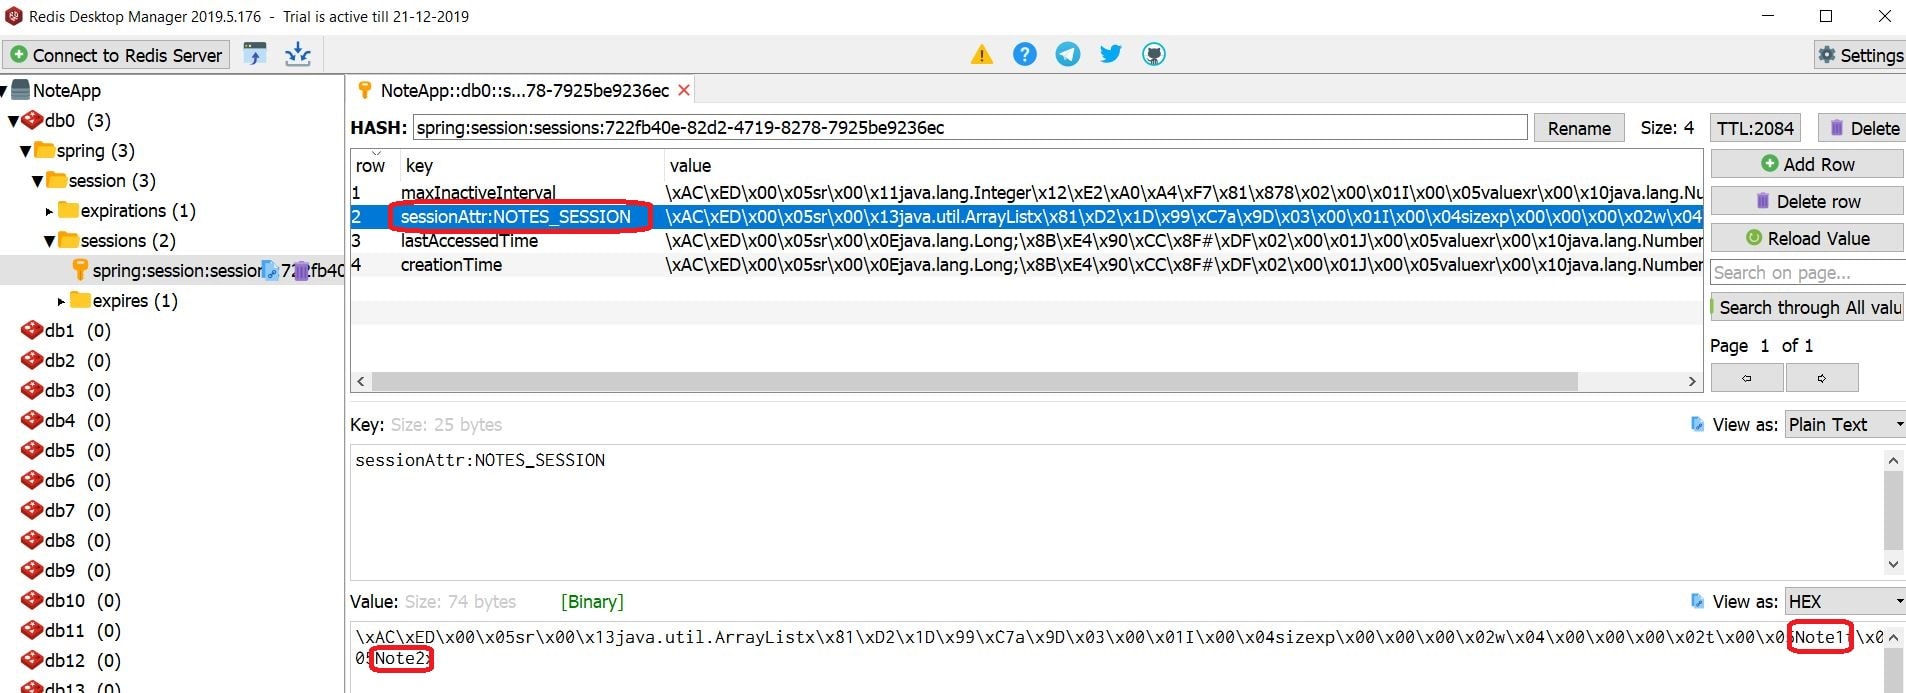This screenshot has width=1906, height=693.
Task: Collapse the session namespace folder
Action: coord(38,181)
